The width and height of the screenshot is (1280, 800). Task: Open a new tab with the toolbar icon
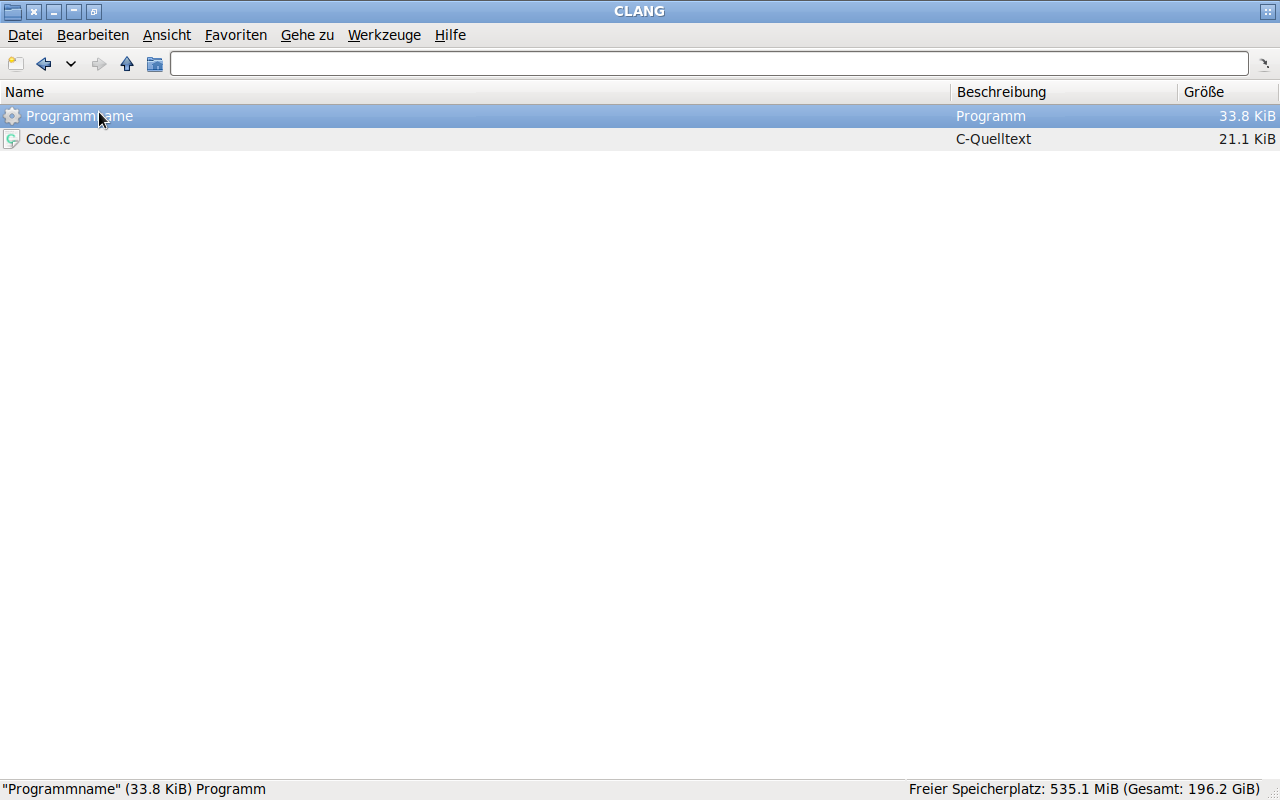(x=15, y=64)
